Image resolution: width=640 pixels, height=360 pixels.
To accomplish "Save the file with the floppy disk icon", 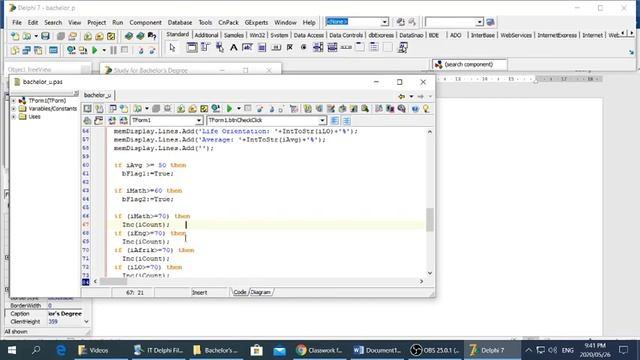I will coord(45,36).
